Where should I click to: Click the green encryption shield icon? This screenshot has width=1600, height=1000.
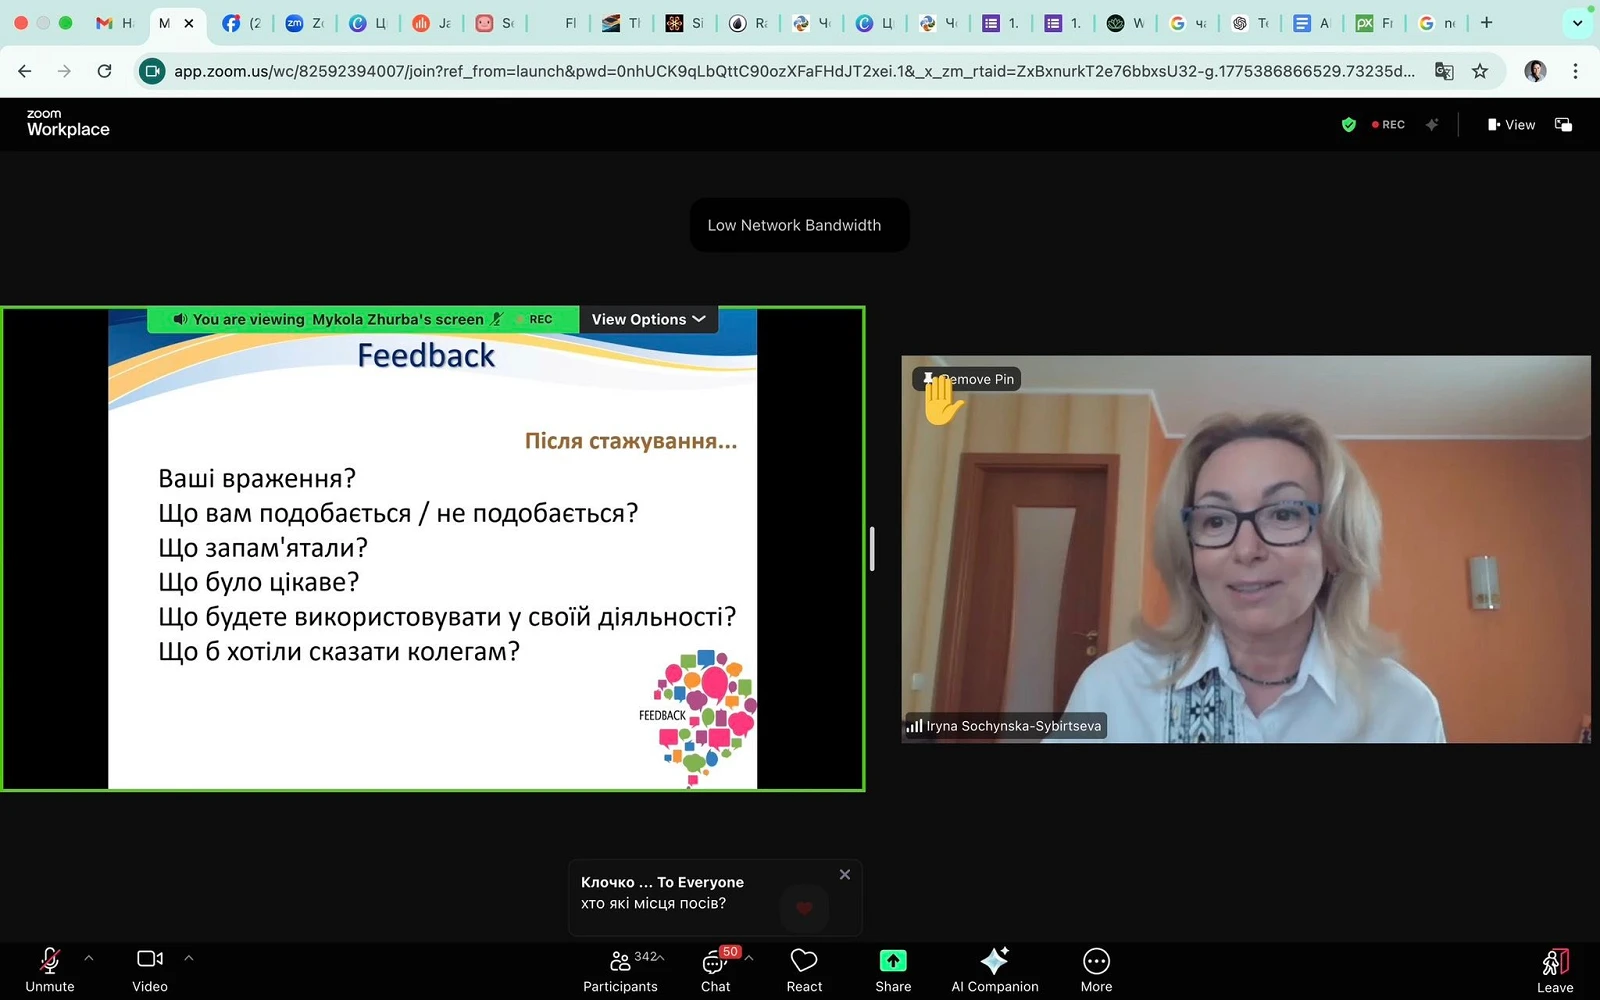(x=1349, y=125)
